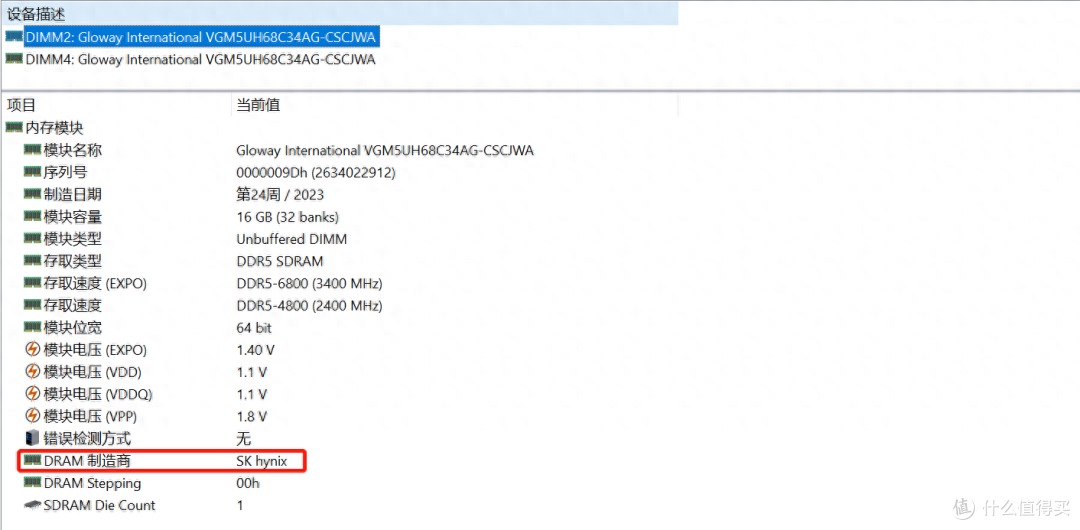Click the 无 value for error detection
This screenshot has width=1080, height=530.
pos(244,438)
